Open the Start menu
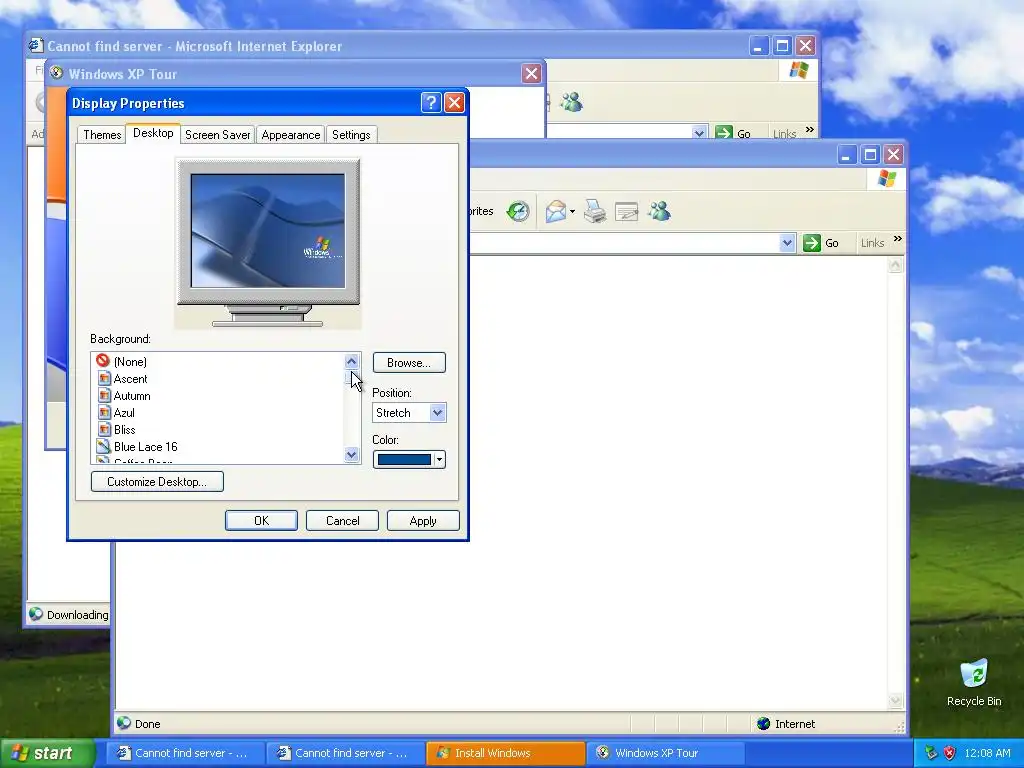The height and width of the screenshot is (768, 1024). [x=46, y=753]
